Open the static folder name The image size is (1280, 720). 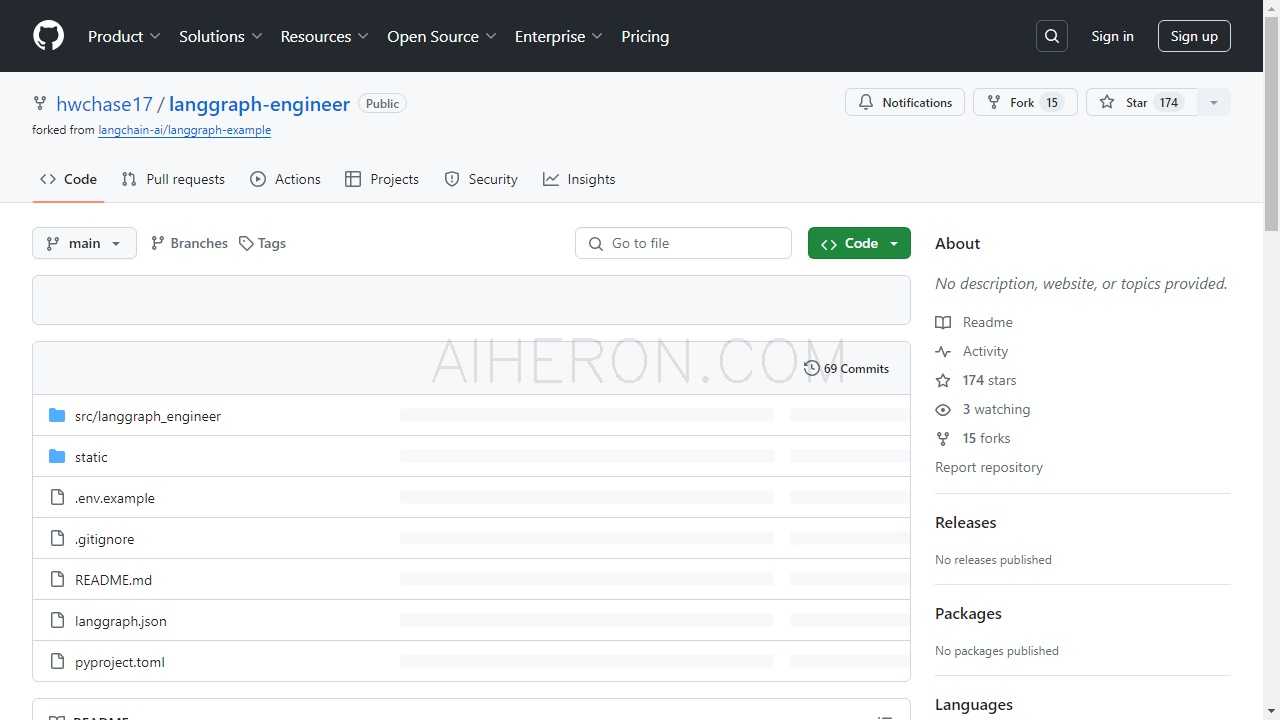pyautogui.click(x=91, y=457)
